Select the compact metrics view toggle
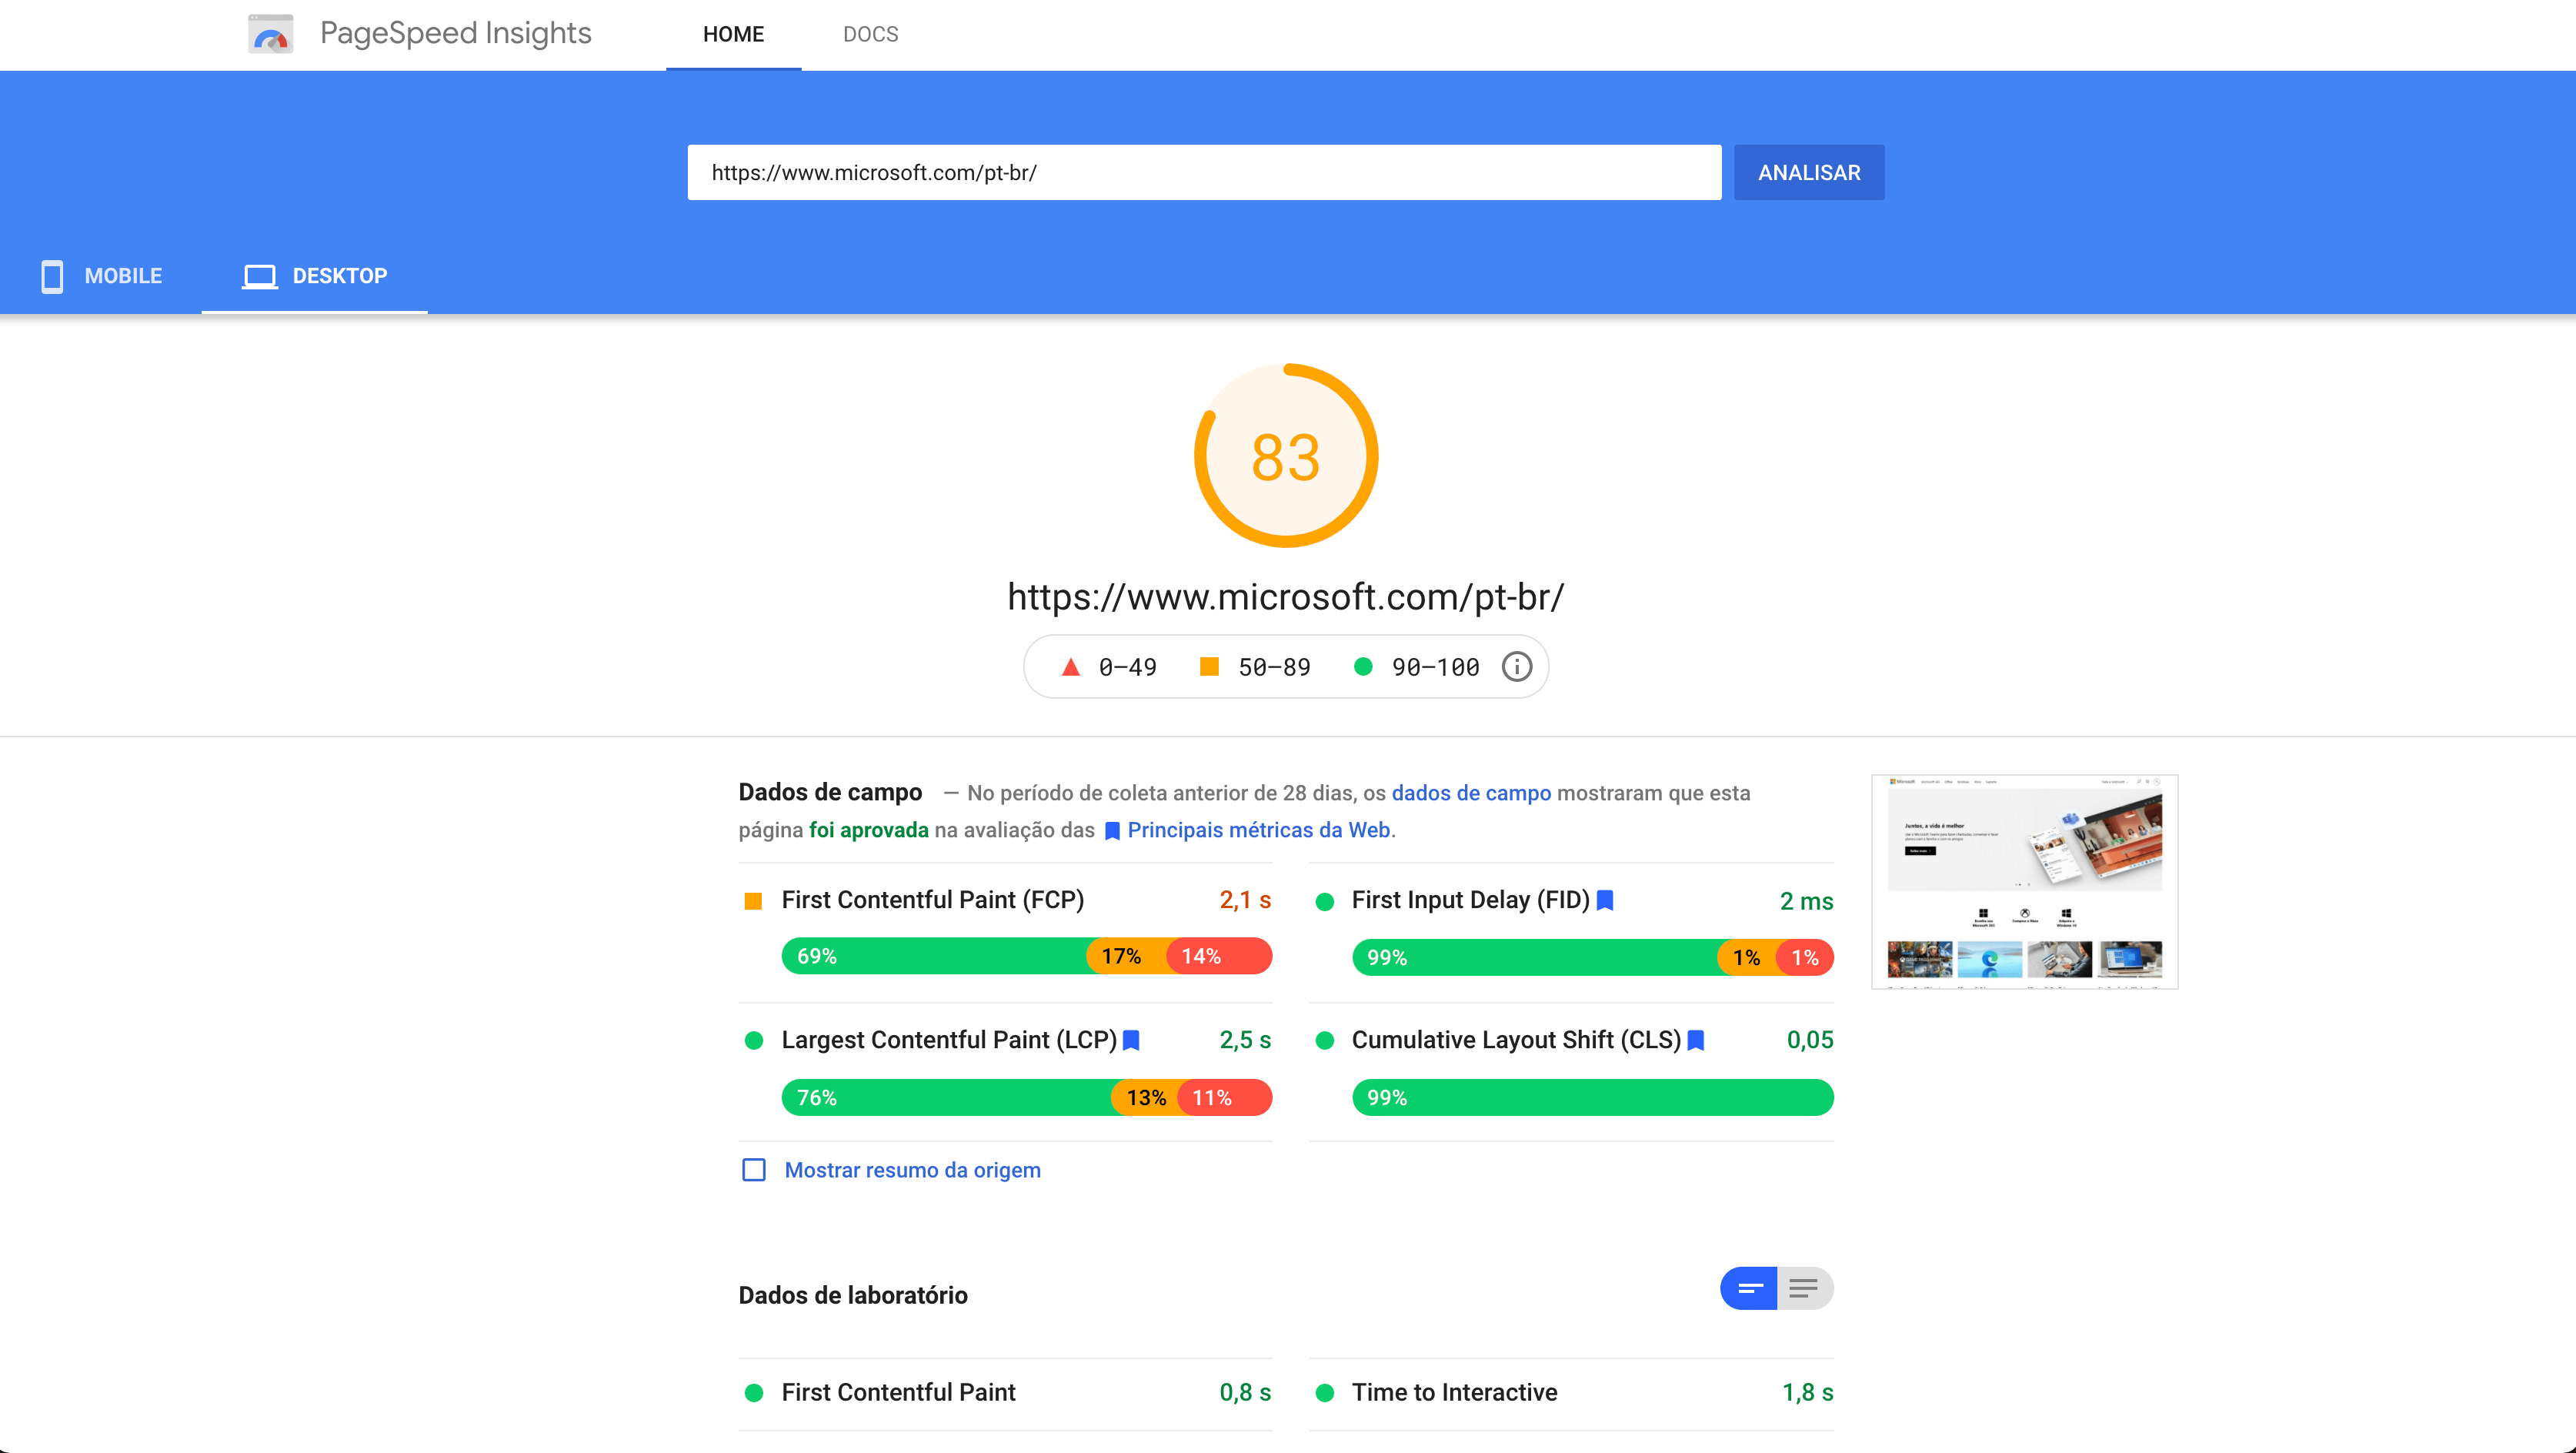2576x1453 pixels. click(x=1749, y=1288)
